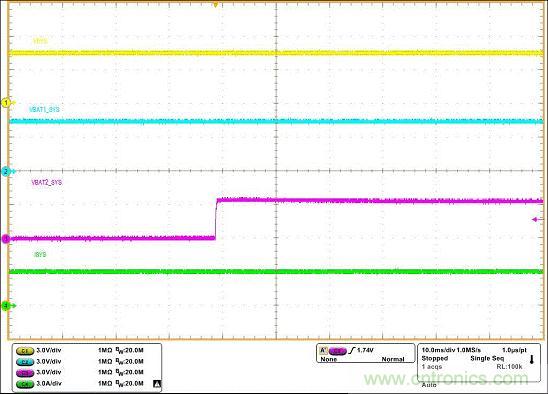Click the magenta trigger level arrow on right edge
Image resolution: width=548 pixels, height=394 pixels.
[x=536, y=220]
